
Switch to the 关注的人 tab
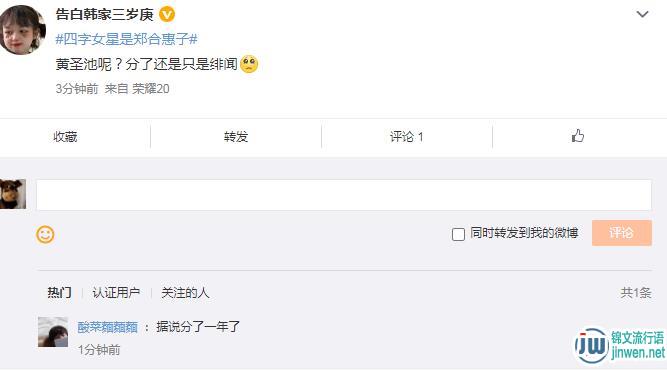click(x=185, y=293)
